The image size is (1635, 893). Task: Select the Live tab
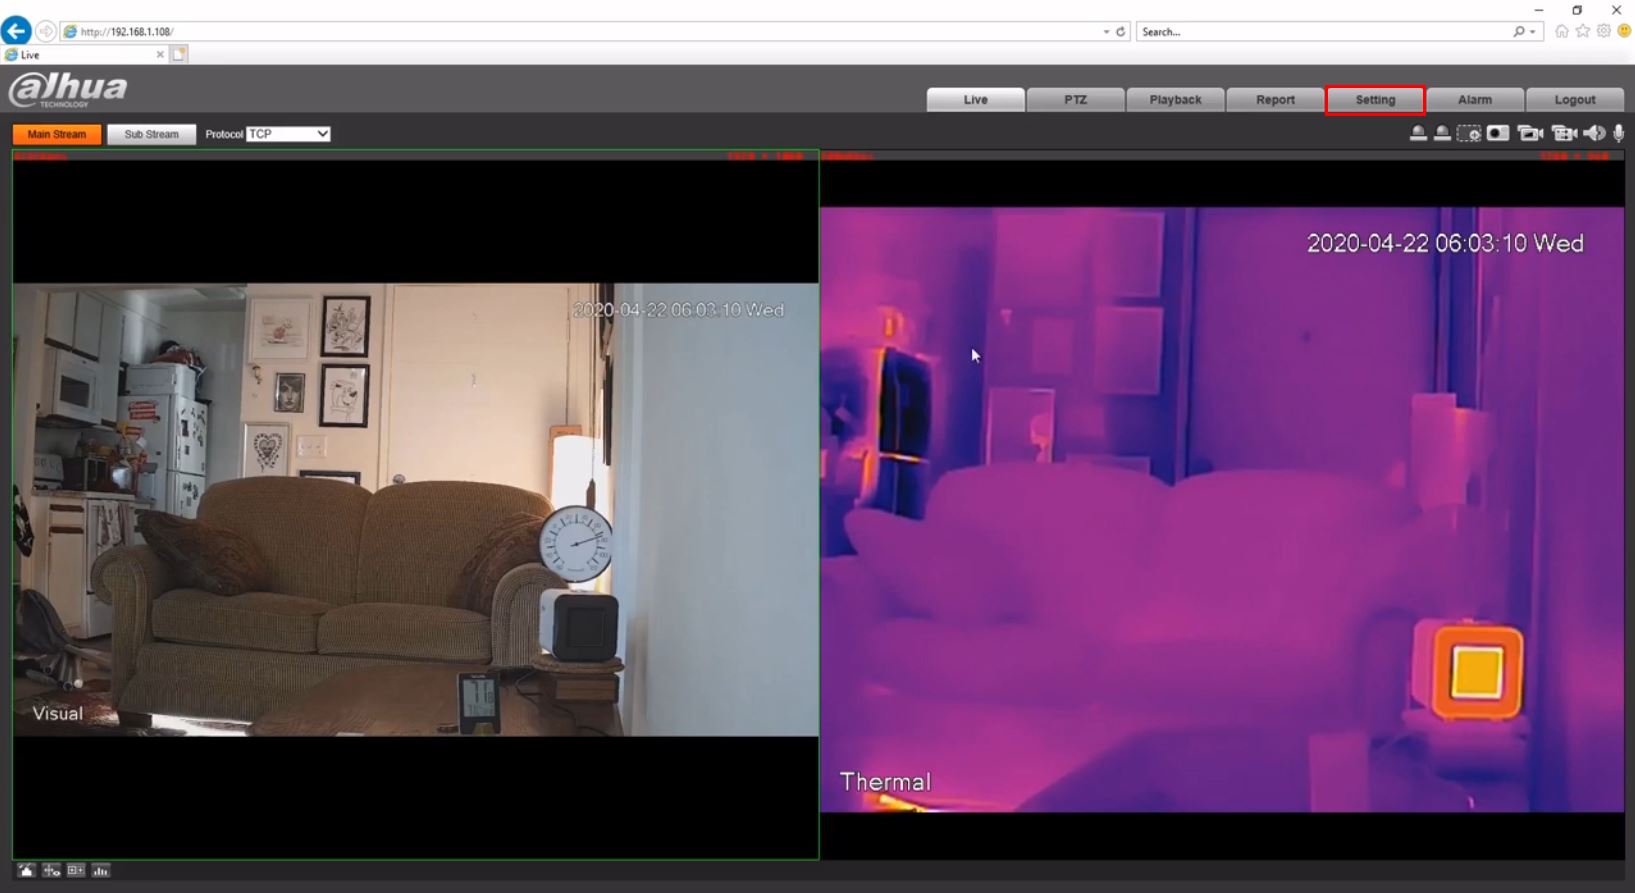[976, 100]
